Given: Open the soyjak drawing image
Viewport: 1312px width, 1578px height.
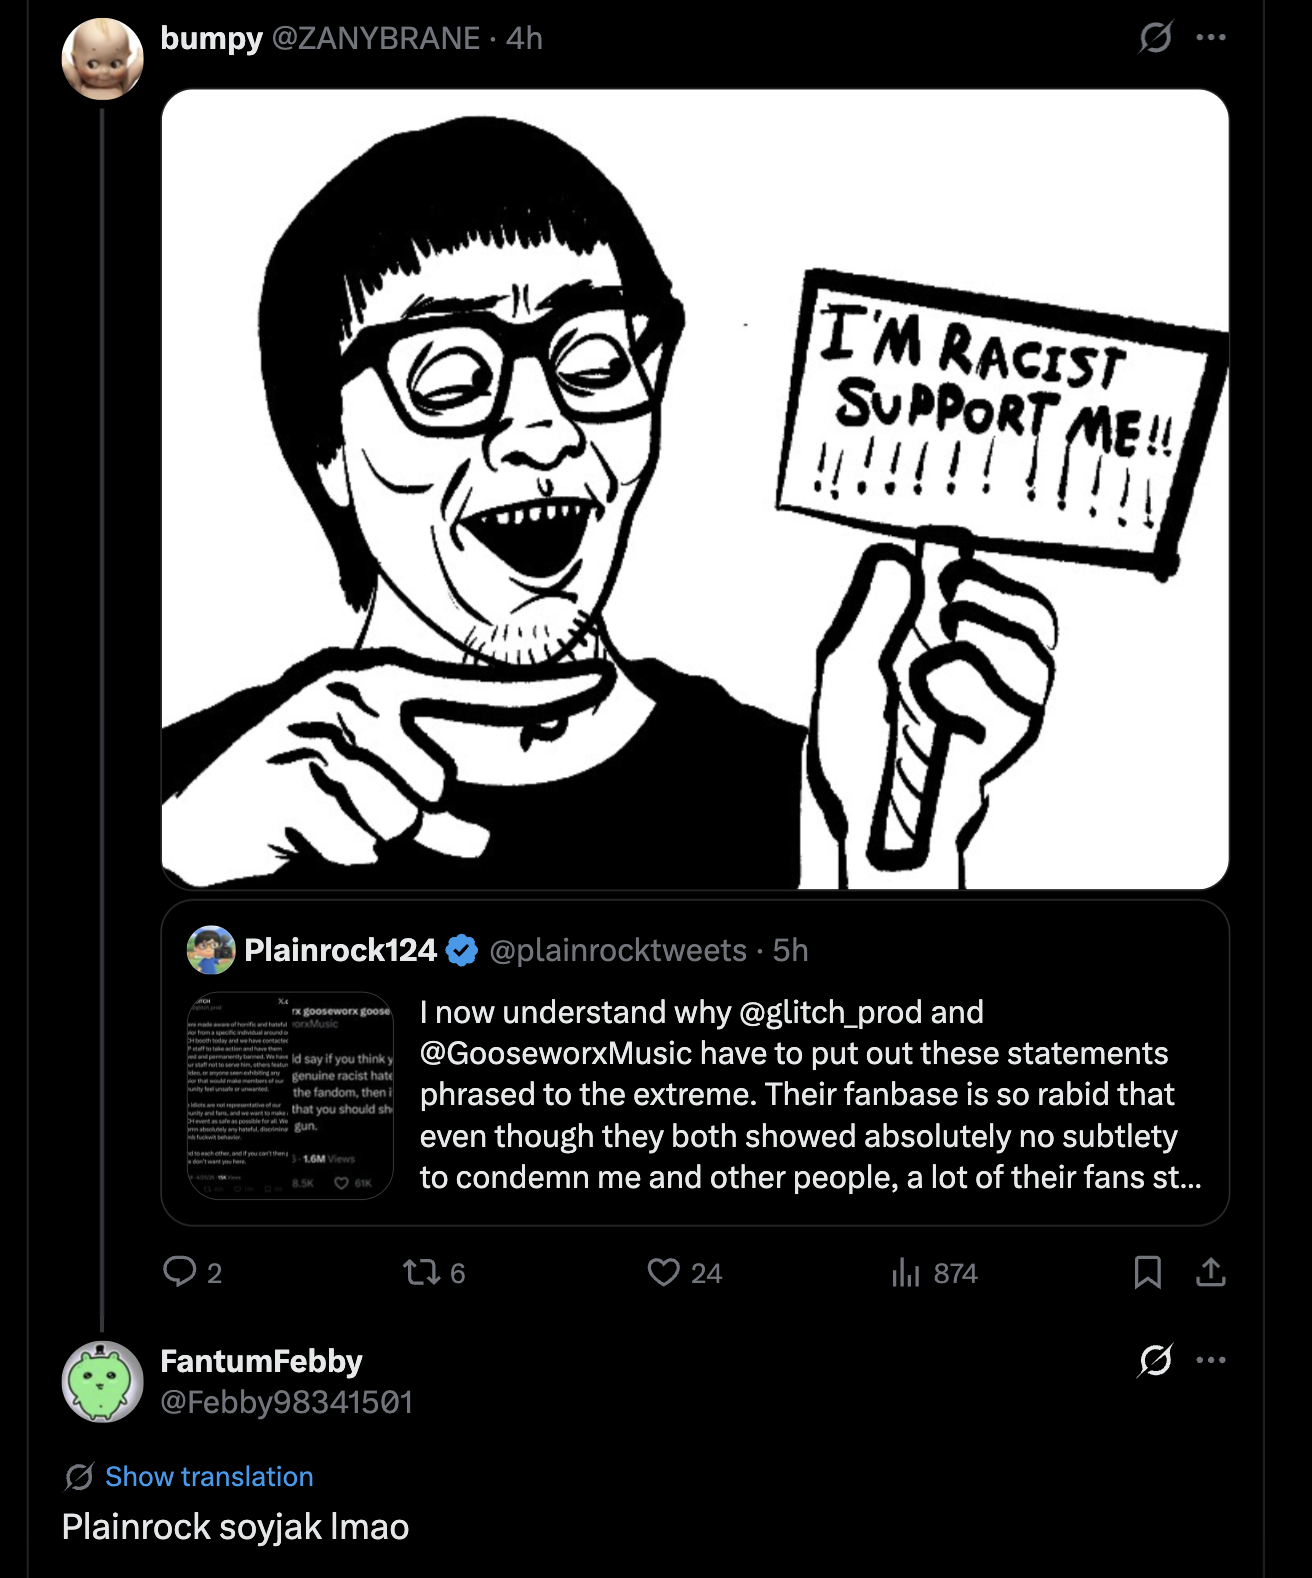Looking at the screenshot, I should click(694, 489).
